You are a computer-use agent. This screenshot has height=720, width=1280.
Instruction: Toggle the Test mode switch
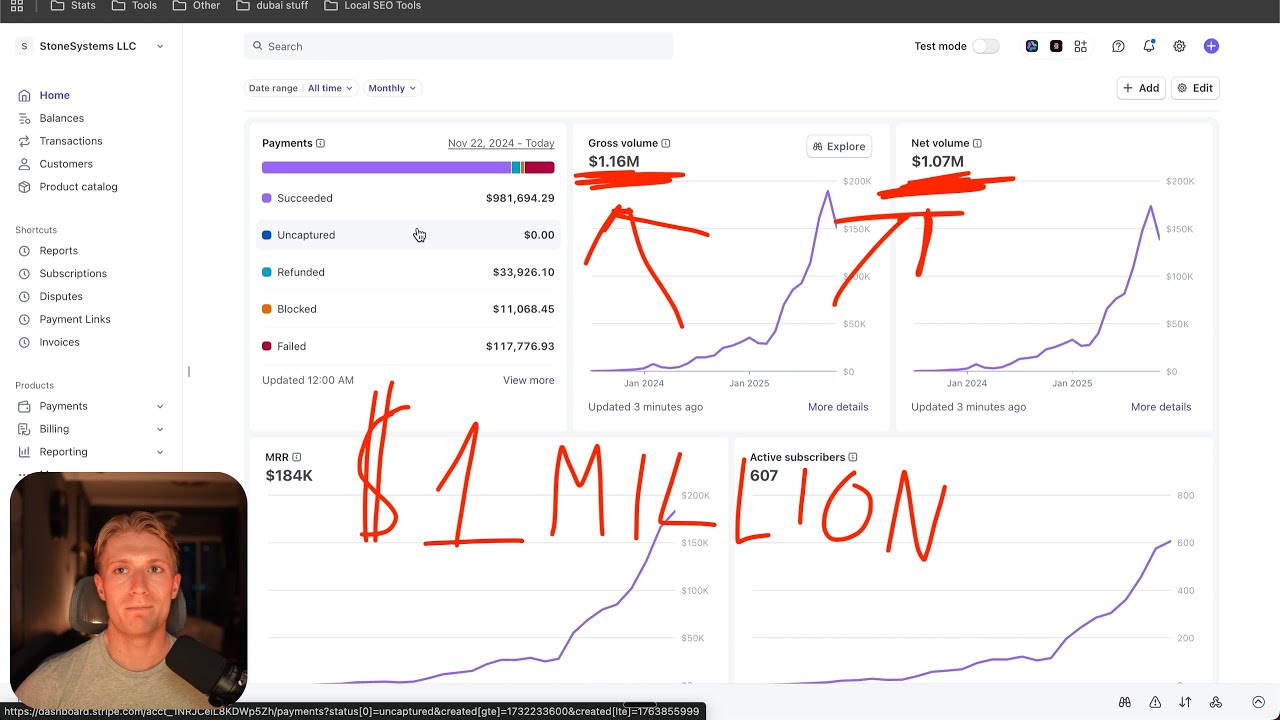pos(985,46)
